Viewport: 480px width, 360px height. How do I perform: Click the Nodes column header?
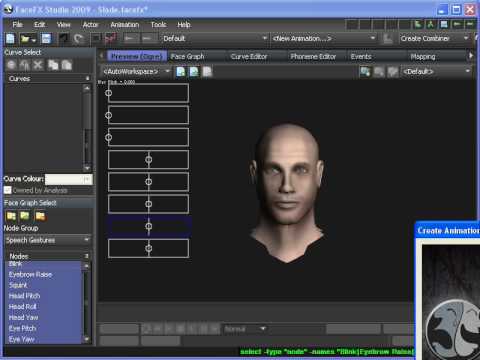[48, 256]
